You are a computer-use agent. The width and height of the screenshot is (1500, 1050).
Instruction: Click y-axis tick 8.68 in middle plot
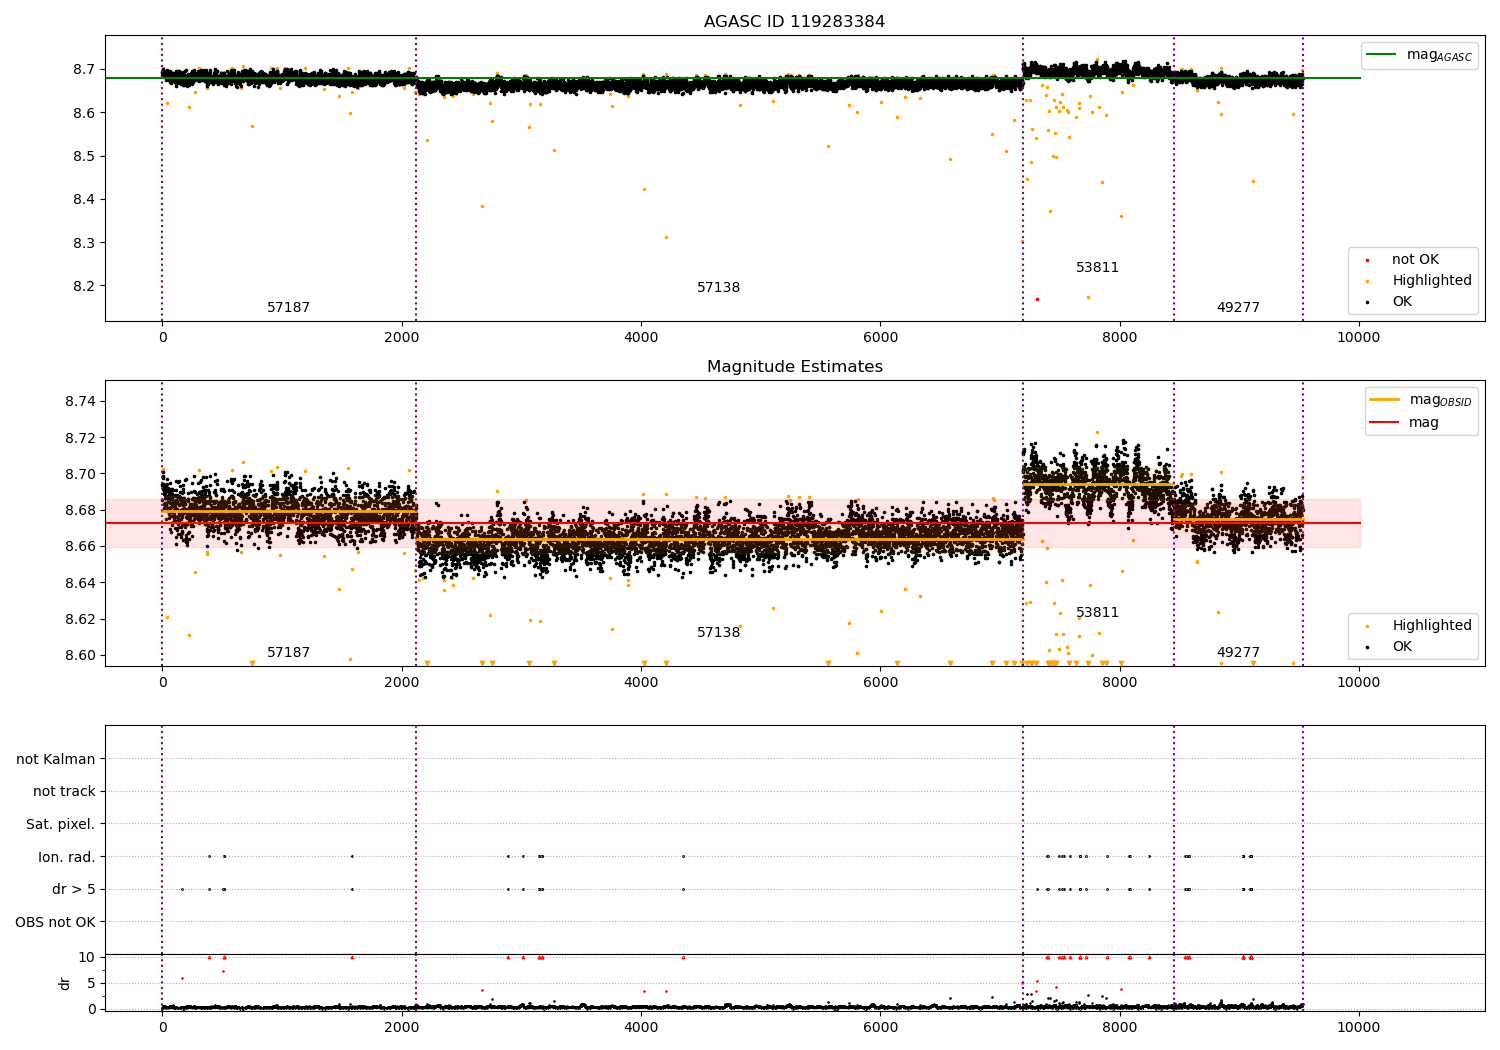click(x=80, y=510)
